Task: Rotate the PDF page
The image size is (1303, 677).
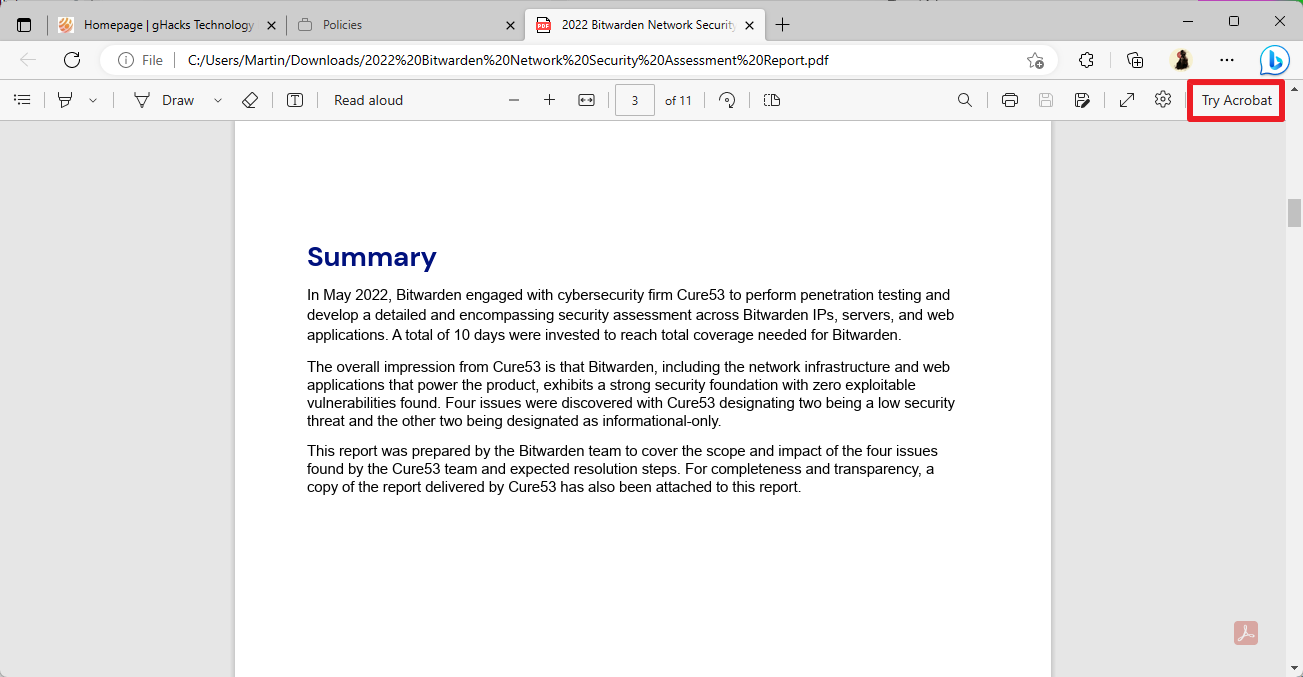Action: point(727,99)
